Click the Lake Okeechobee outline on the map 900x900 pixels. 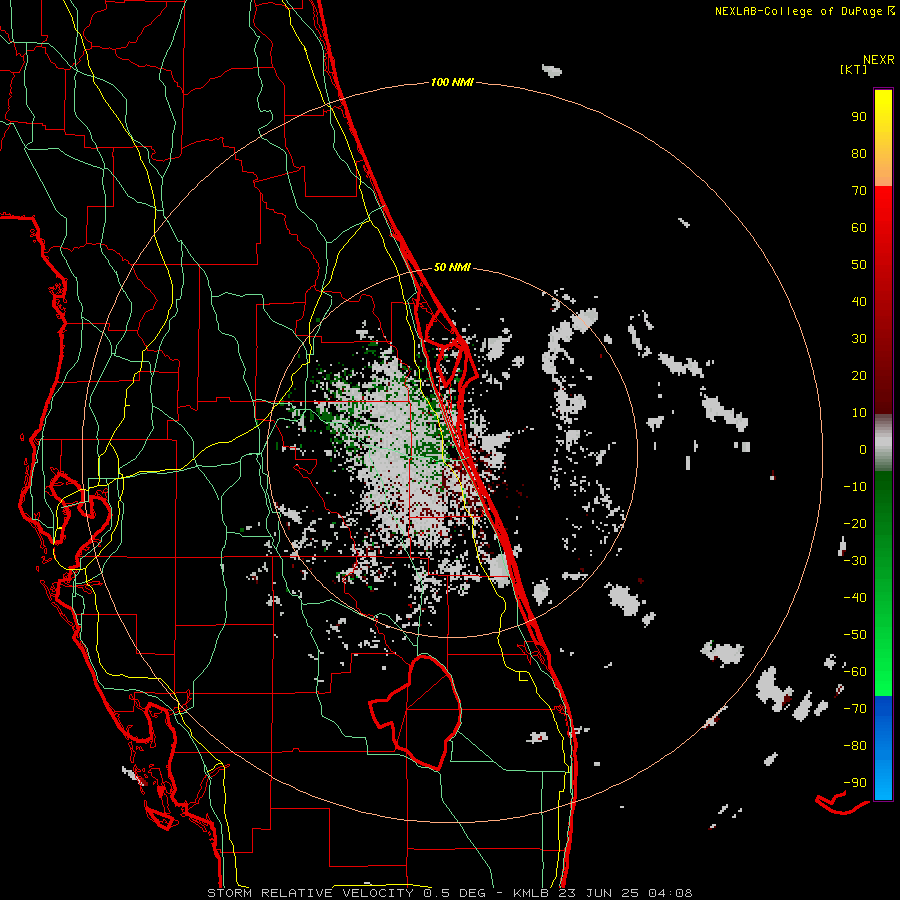[416, 712]
